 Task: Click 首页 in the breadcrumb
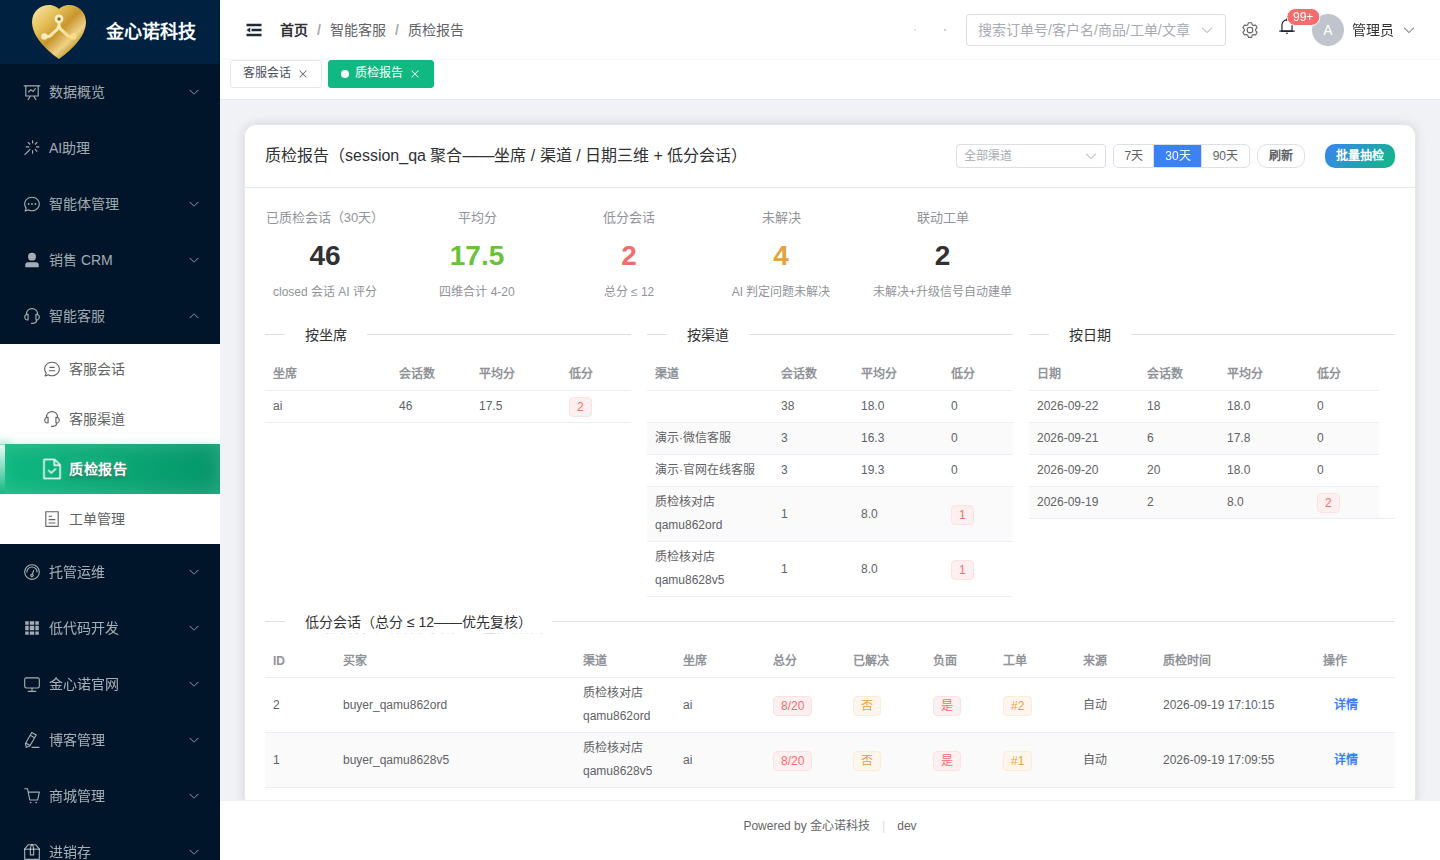point(294,30)
